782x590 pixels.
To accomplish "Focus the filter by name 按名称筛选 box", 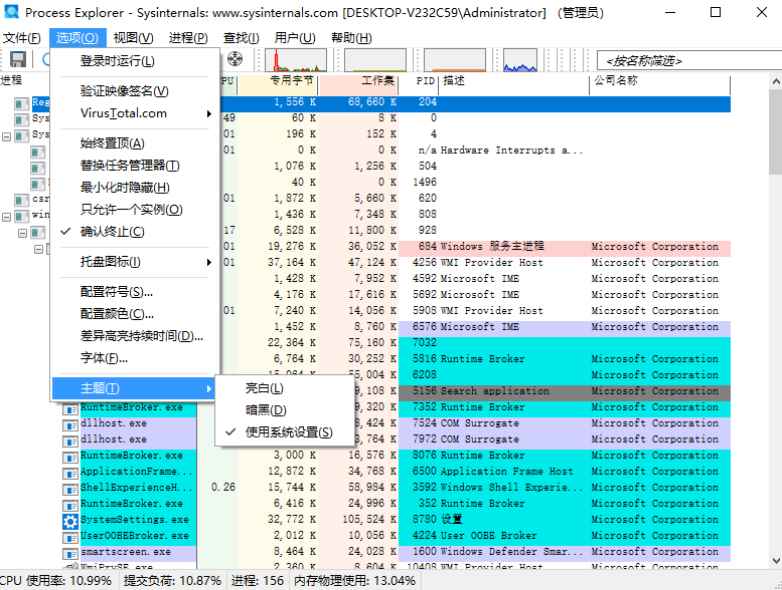I will pyautogui.click(x=689, y=61).
